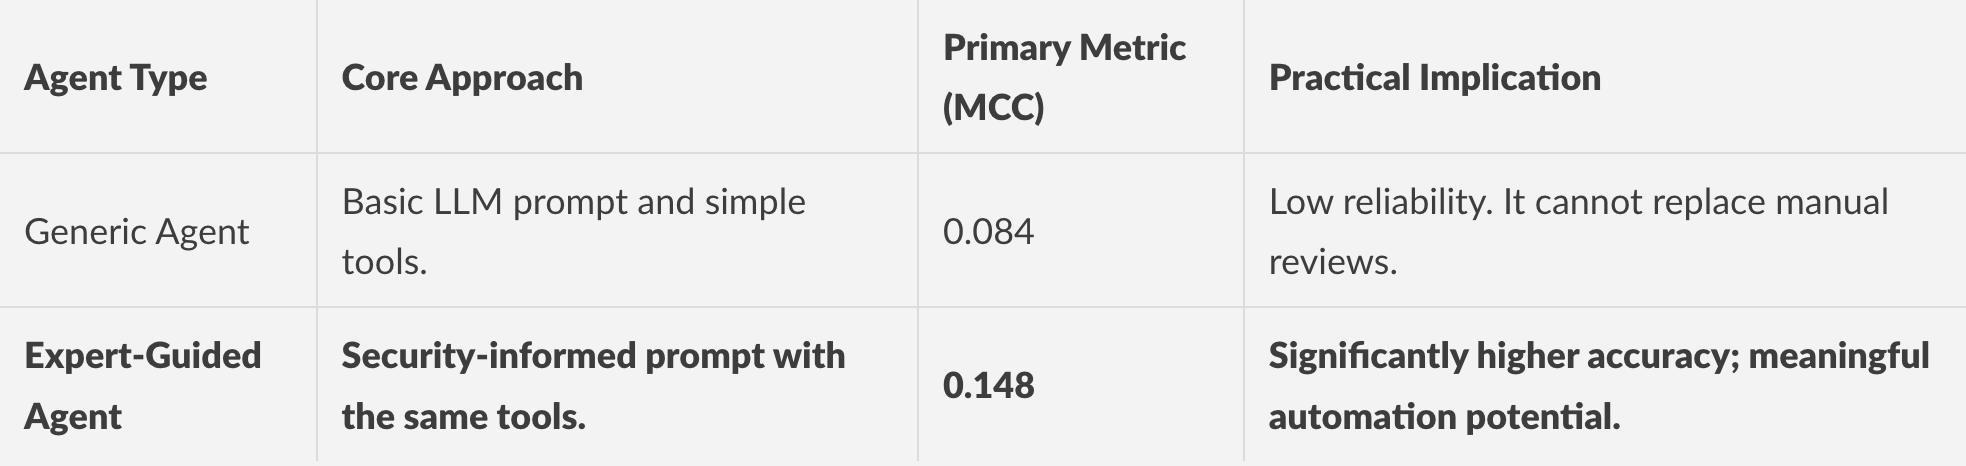Select the Core Approach column header

(462, 78)
